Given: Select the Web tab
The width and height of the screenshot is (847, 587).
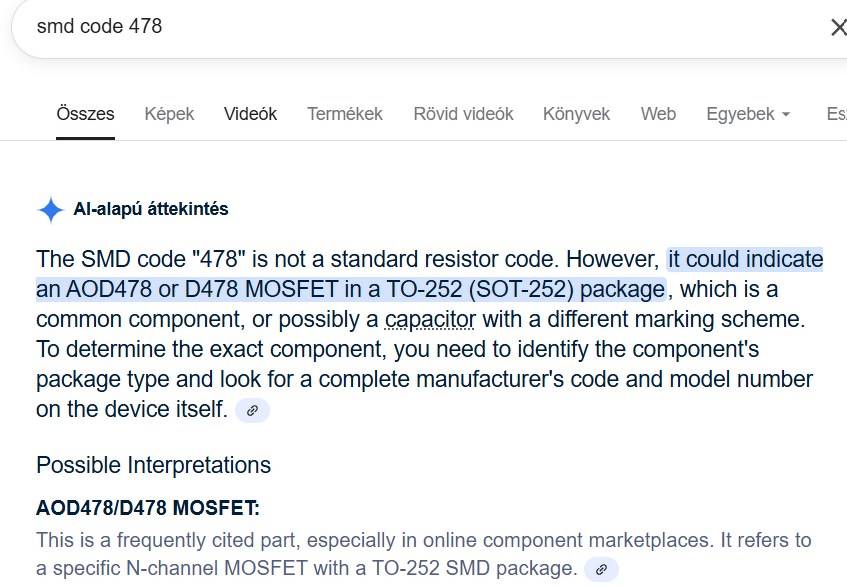Looking at the screenshot, I should [x=658, y=114].
